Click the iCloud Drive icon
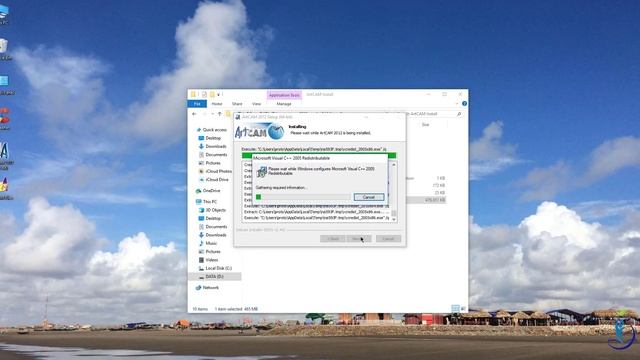The image size is (640, 360). (201, 180)
